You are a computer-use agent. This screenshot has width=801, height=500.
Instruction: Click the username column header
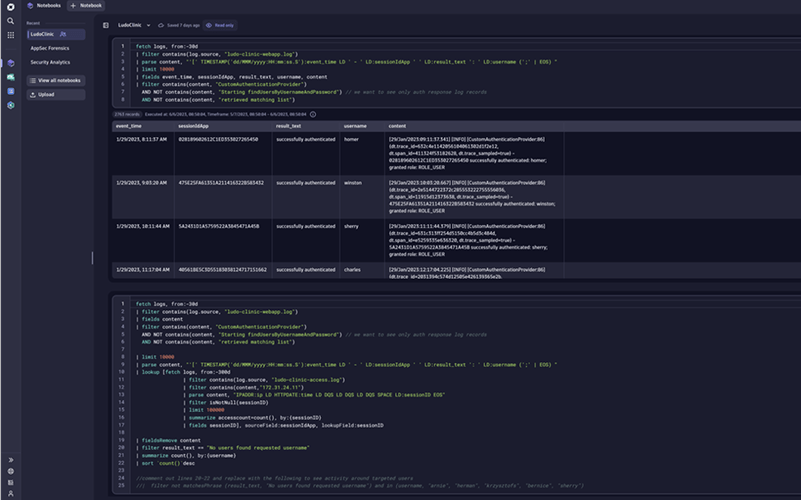point(355,126)
